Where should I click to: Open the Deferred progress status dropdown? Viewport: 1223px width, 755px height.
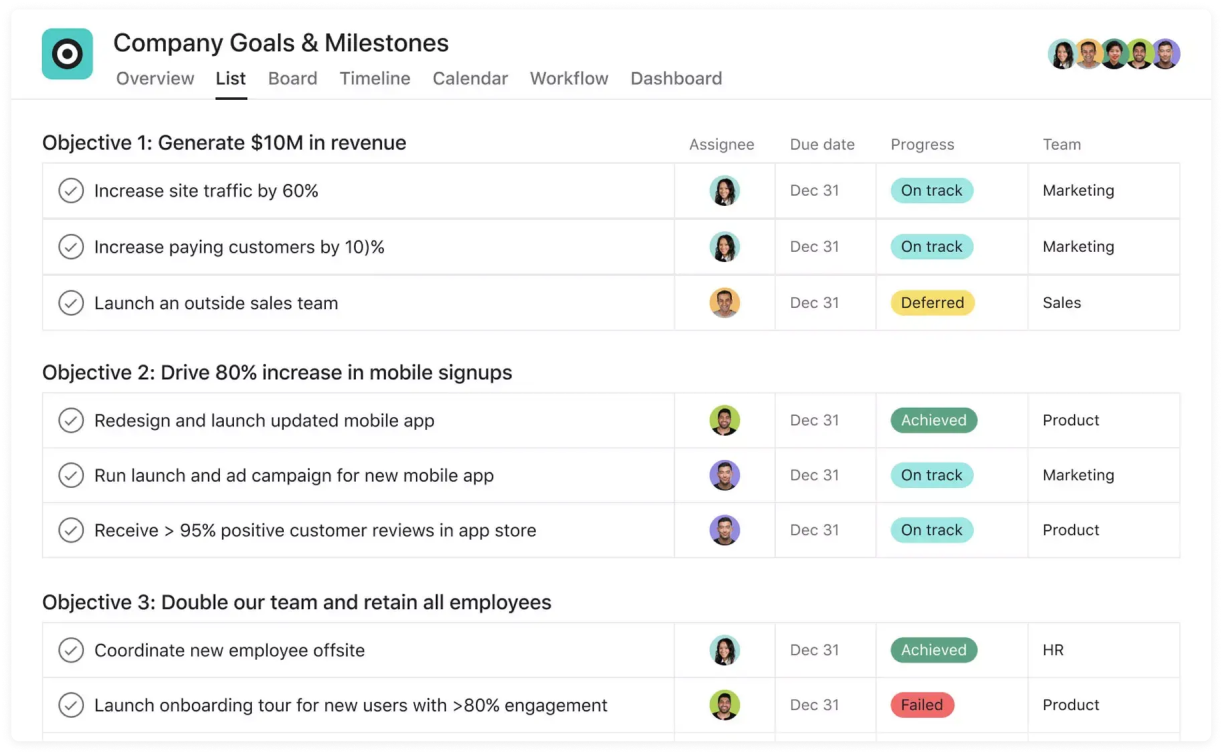(932, 303)
